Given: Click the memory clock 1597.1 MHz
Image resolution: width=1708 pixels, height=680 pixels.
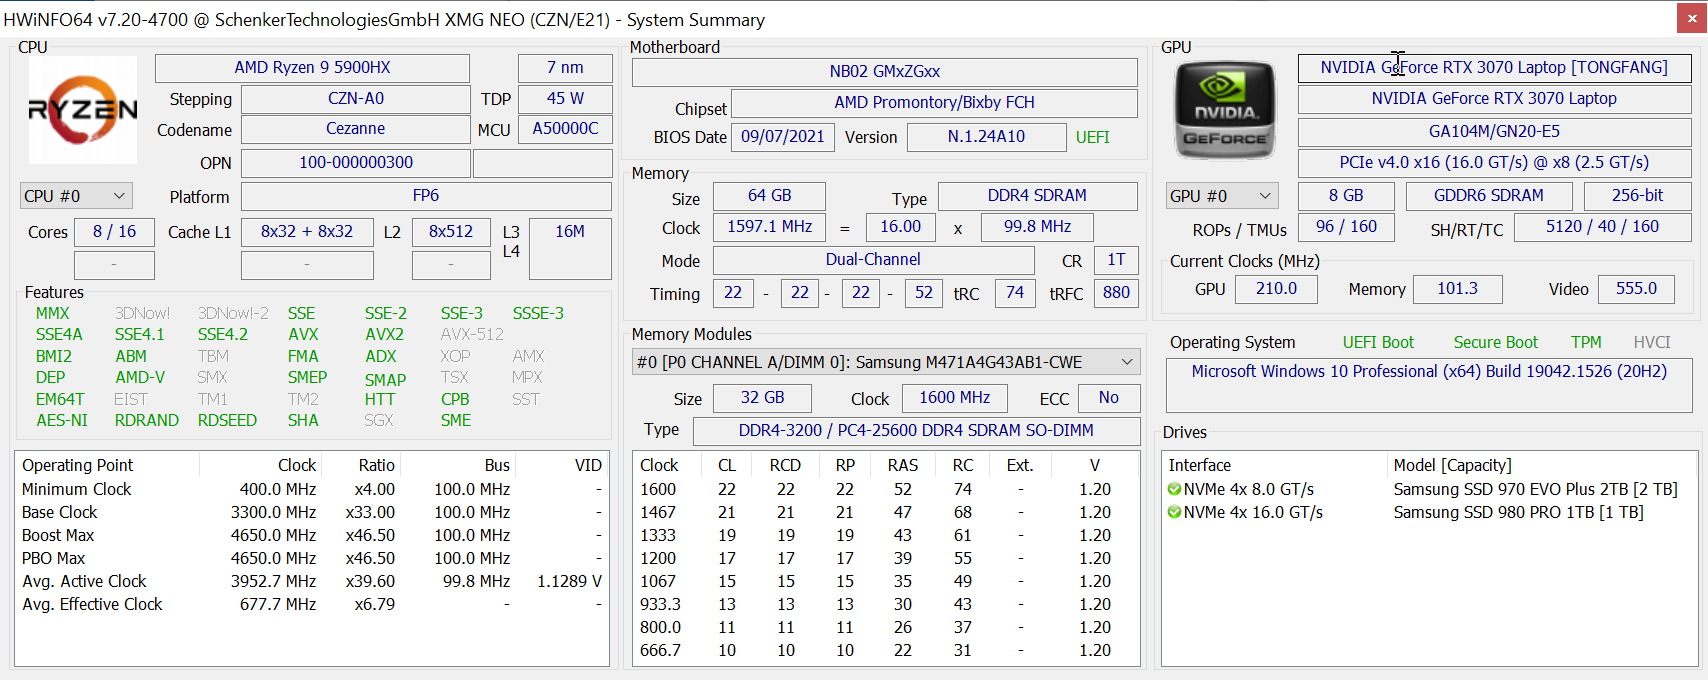Looking at the screenshot, I should (769, 227).
